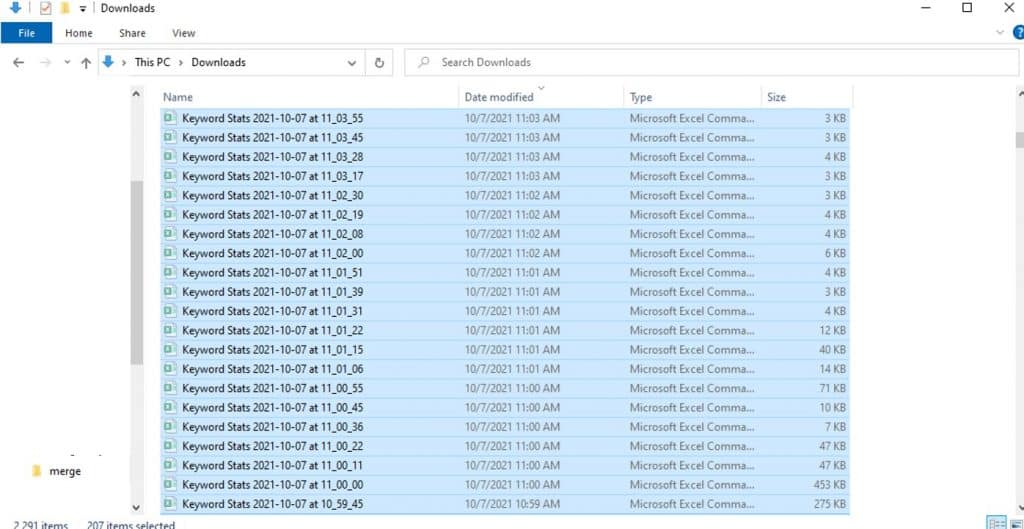Click the Search Downloads field
Screen dimensions: 1024x529
click(711, 62)
